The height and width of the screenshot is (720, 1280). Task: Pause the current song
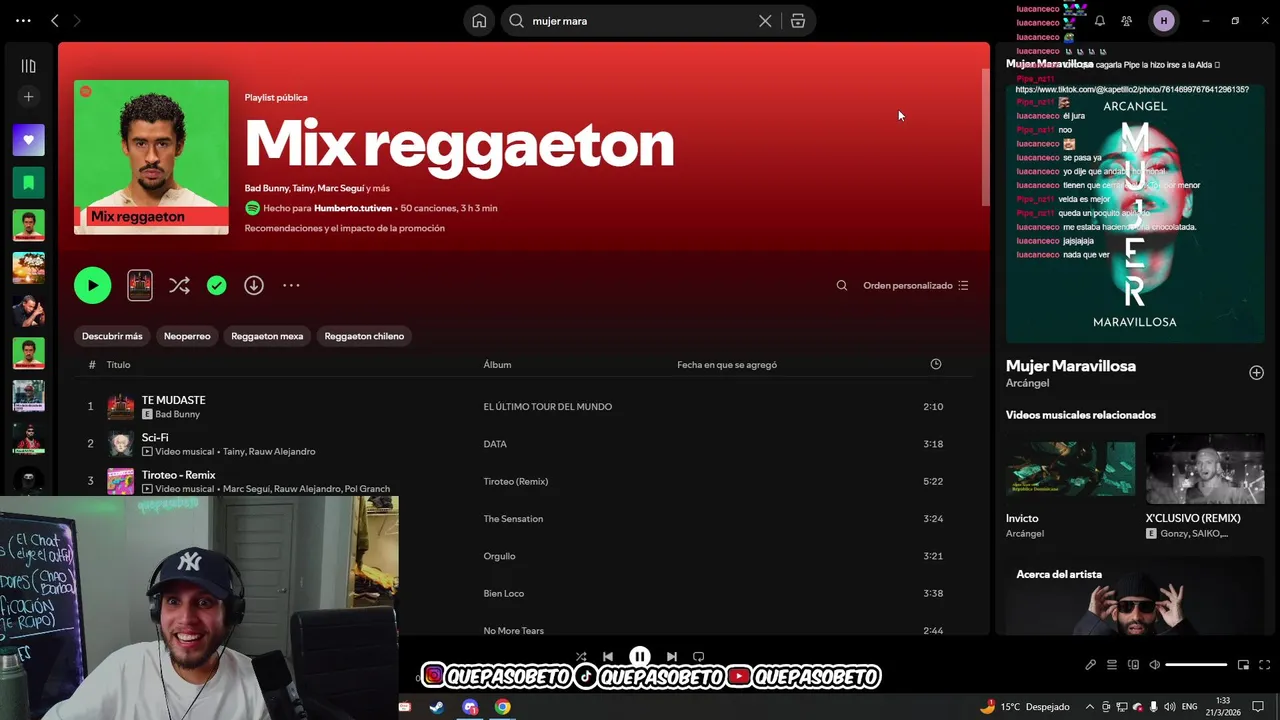[640, 657]
